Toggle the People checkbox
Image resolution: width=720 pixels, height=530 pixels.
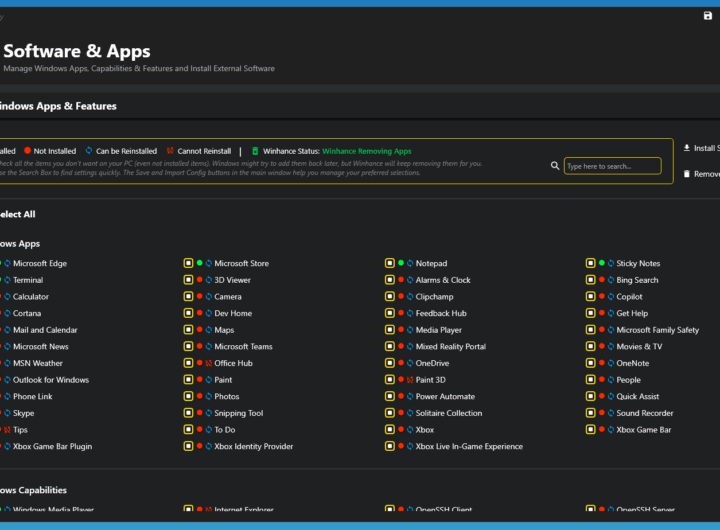tap(591, 380)
